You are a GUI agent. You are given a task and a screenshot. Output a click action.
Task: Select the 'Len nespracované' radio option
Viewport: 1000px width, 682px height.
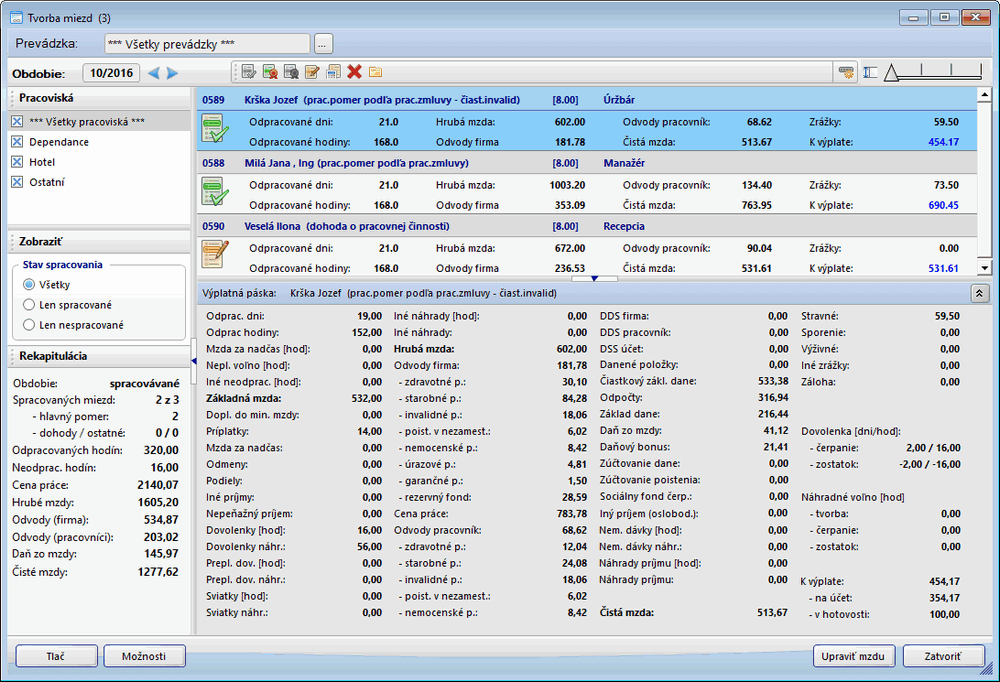[x=29, y=325]
